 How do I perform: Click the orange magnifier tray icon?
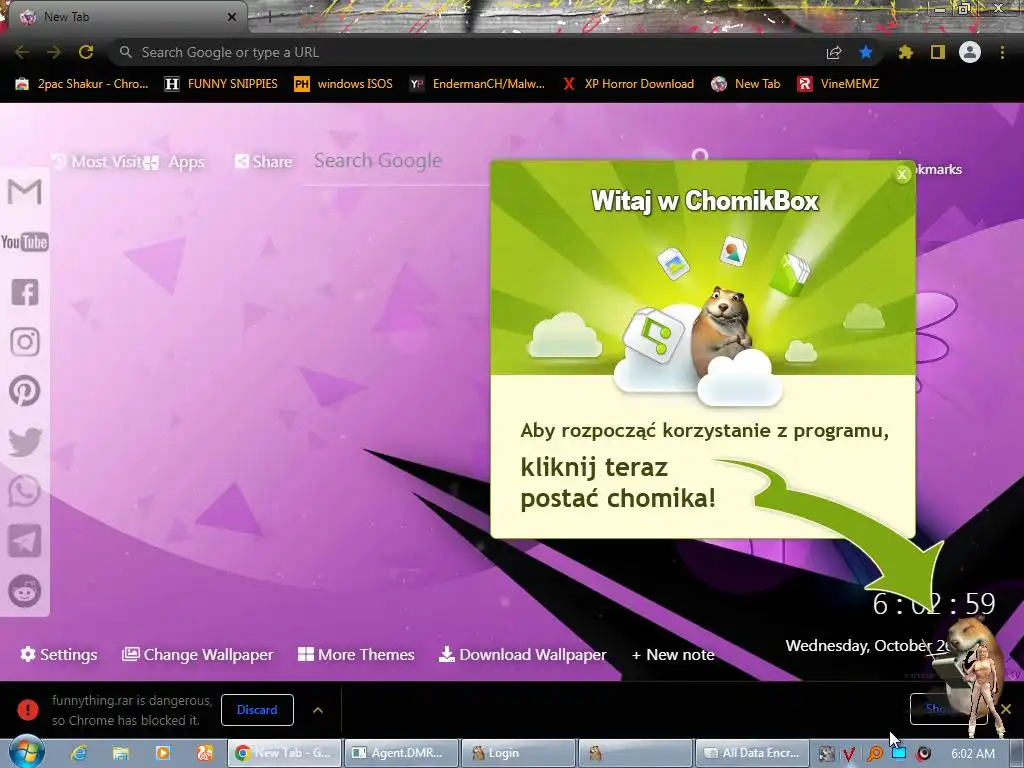click(x=874, y=754)
